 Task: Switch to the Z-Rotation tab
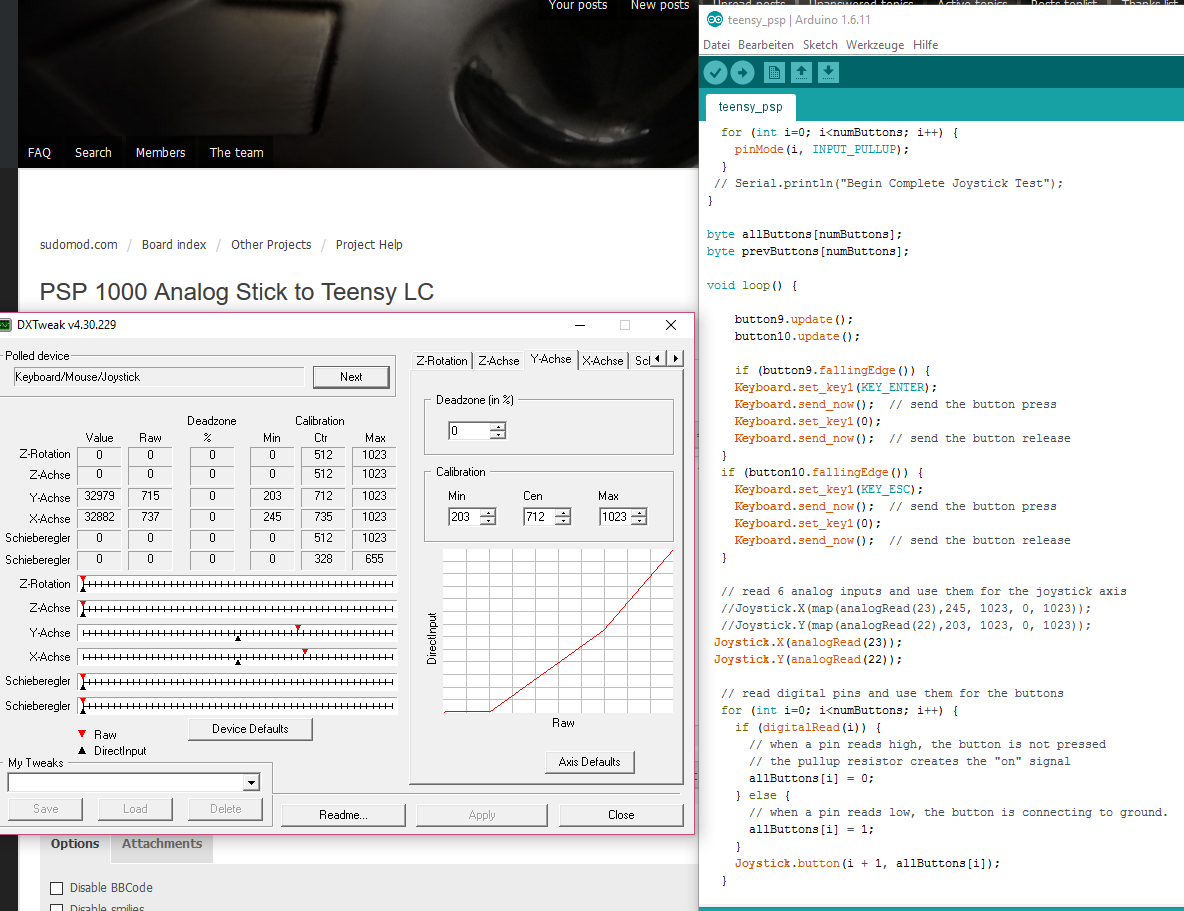point(442,361)
